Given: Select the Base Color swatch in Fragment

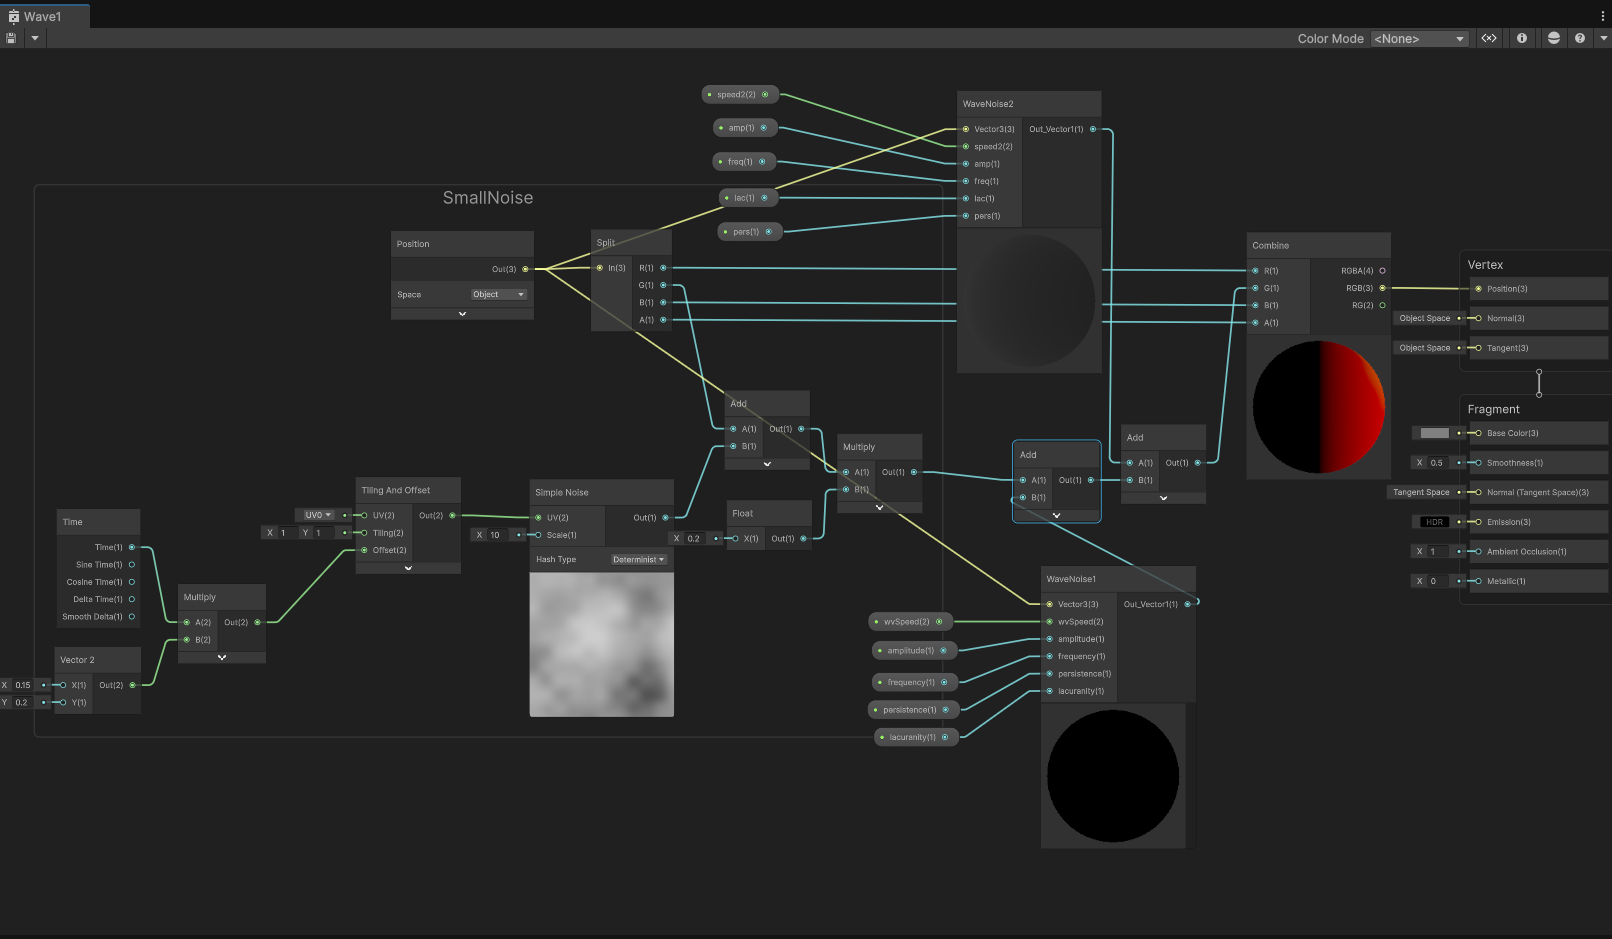Looking at the screenshot, I should [x=1434, y=433].
